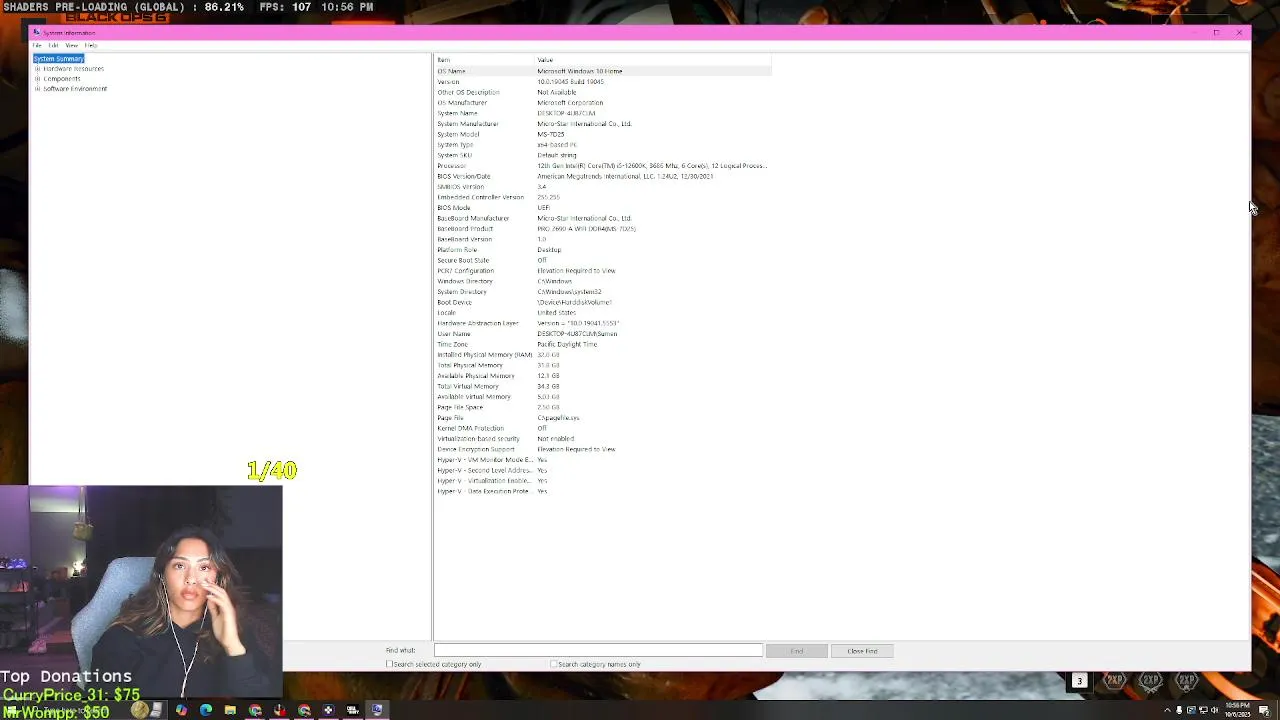Screen dimensions: 1280x720
Task: Click the Find what input field
Action: [x=598, y=651]
